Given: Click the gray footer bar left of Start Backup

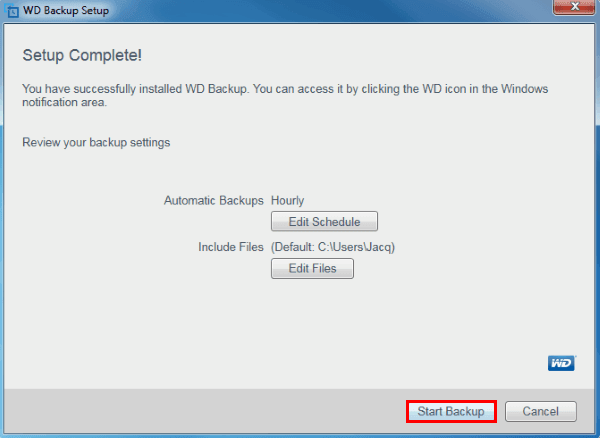Looking at the screenshot, I should [x=200, y=411].
